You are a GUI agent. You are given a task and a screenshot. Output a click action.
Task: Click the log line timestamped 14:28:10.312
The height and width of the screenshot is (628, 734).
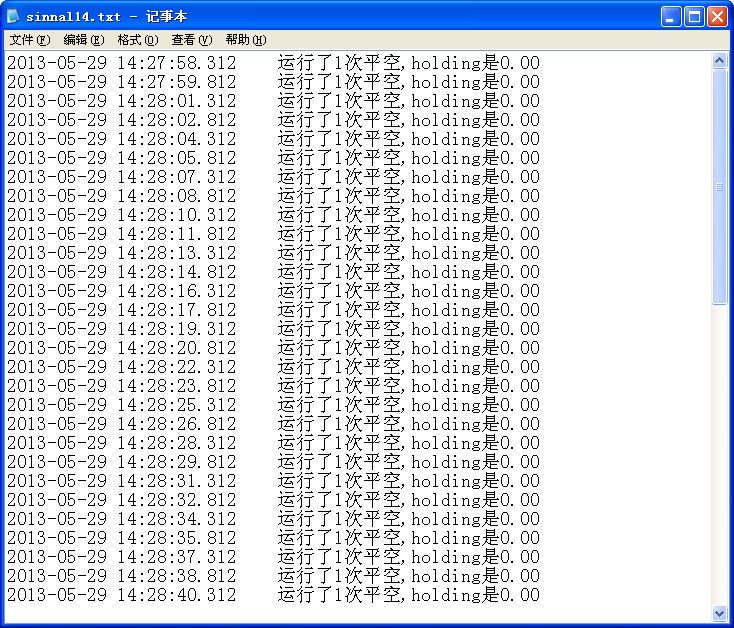pos(273,215)
